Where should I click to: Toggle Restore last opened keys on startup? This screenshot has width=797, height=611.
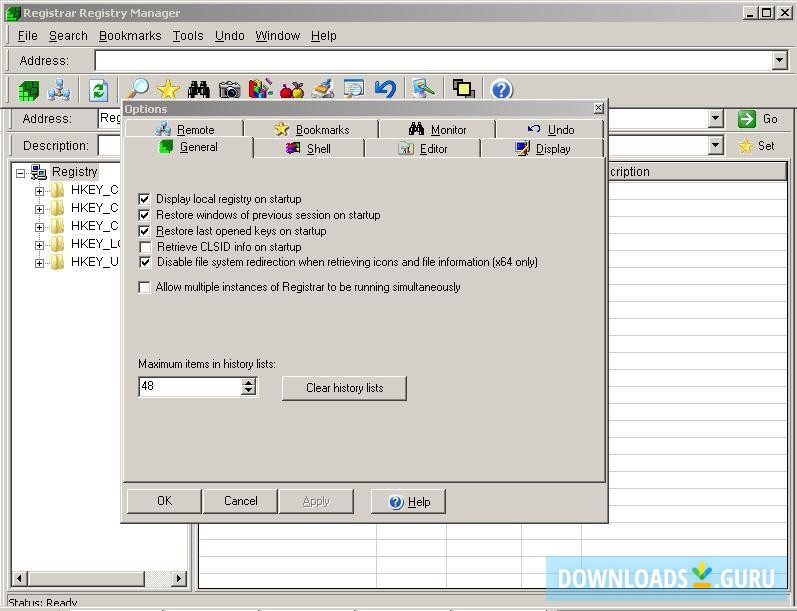pos(144,231)
